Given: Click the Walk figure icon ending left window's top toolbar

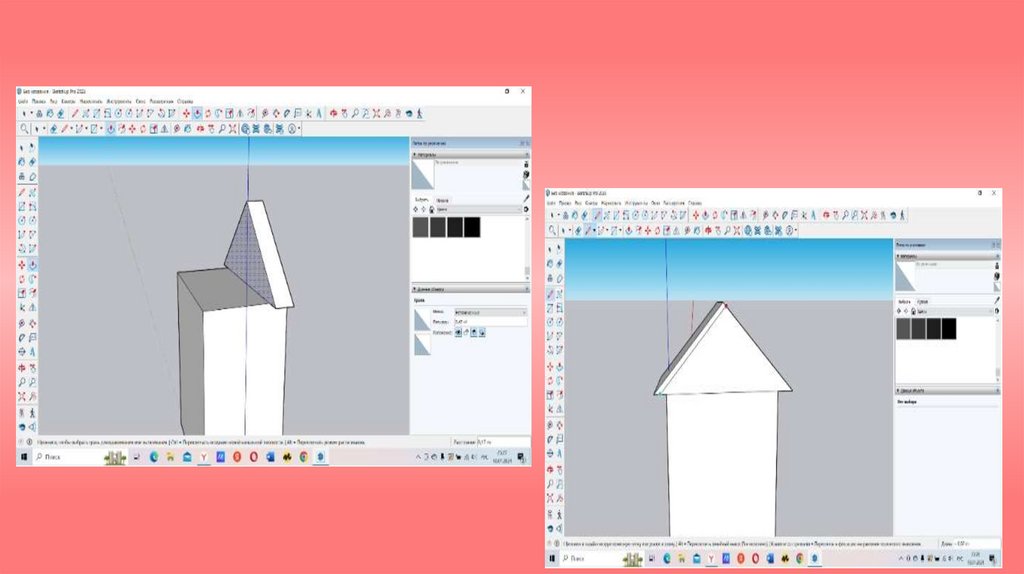Looking at the screenshot, I should (x=419, y=113).
